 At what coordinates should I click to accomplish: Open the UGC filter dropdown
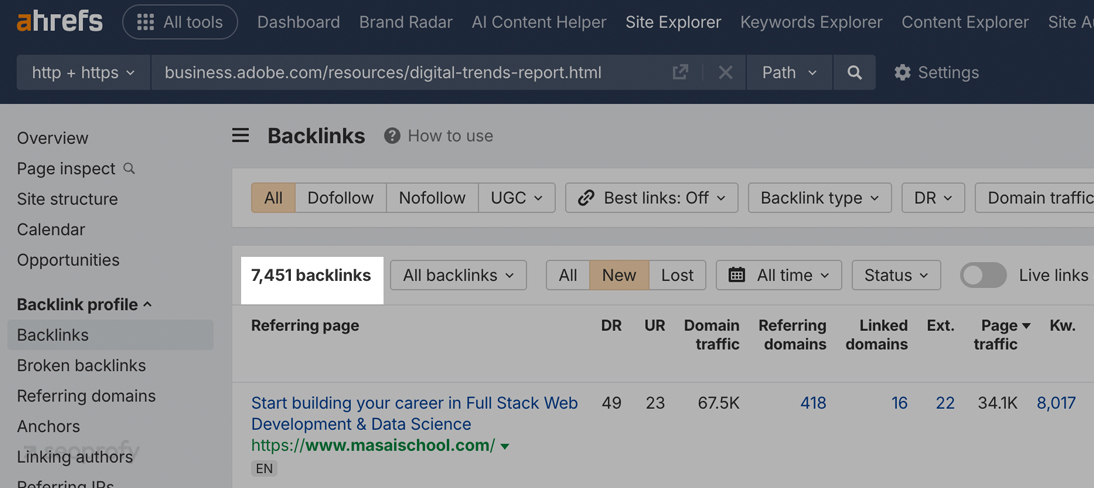point(517,198)
